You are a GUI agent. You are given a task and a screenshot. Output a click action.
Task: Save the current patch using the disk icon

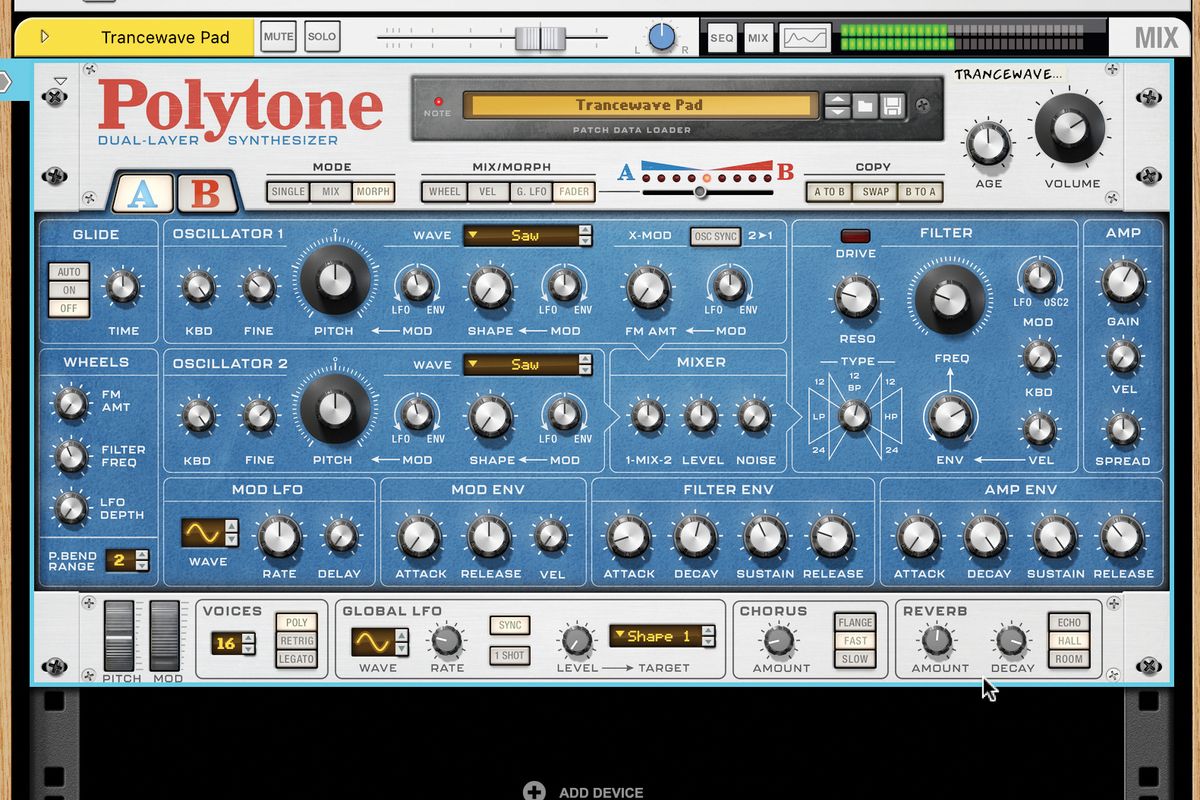tap(893, 104)
